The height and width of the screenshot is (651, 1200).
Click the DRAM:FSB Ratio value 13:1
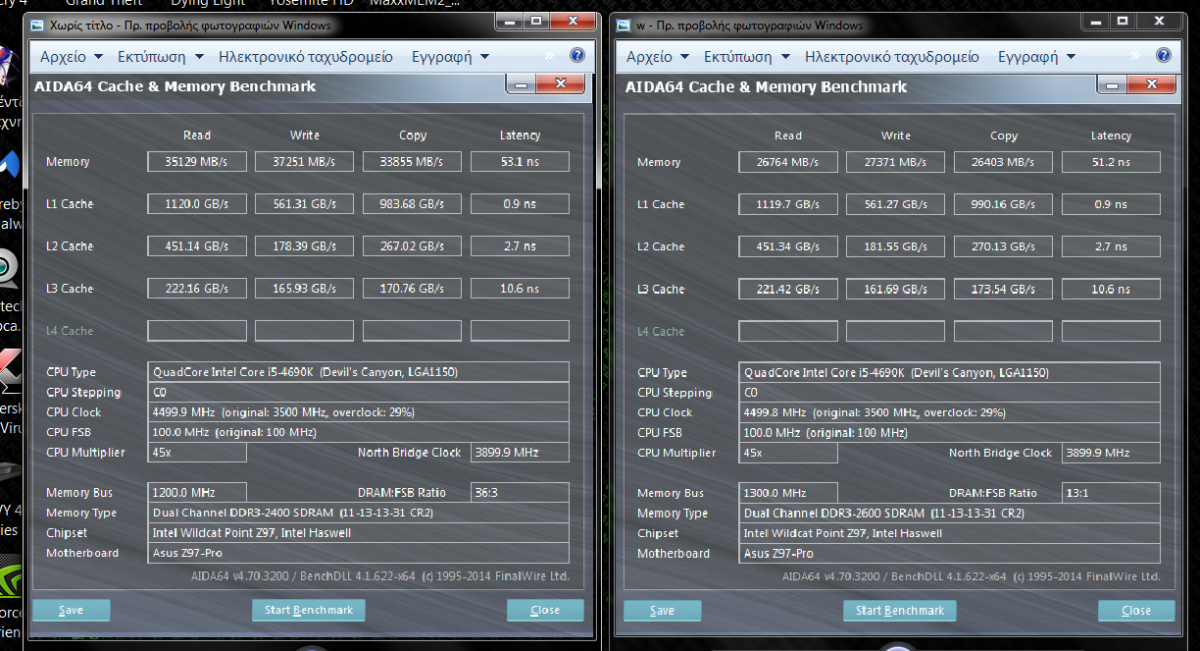point(1112,493)
